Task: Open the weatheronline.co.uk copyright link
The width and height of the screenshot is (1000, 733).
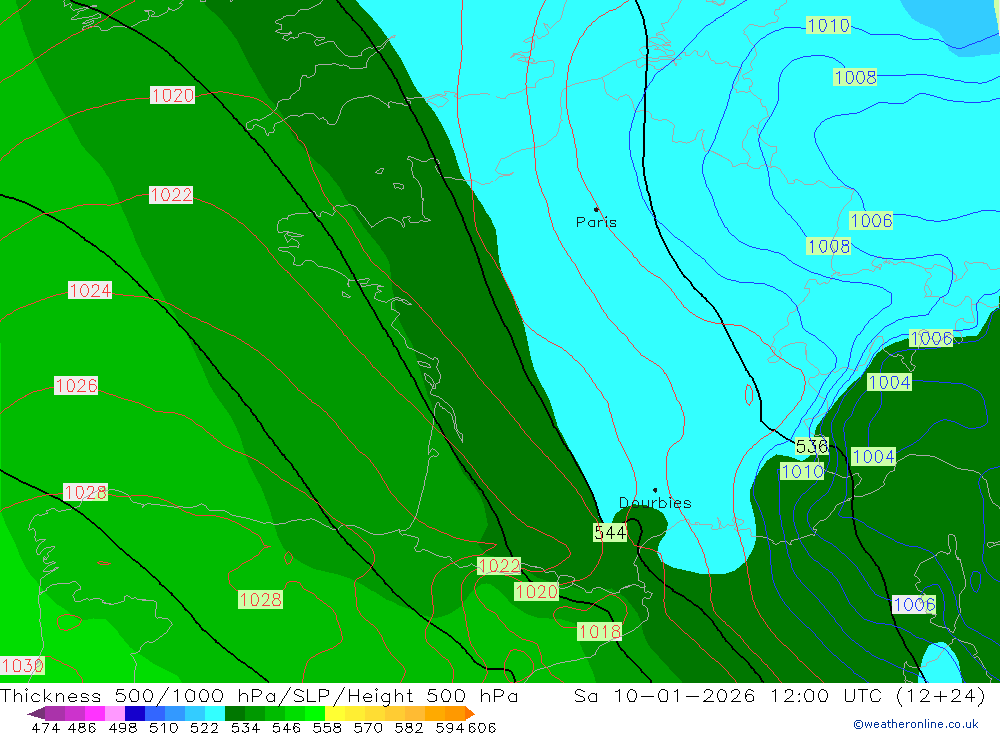Action: click(x=915, y=724)
